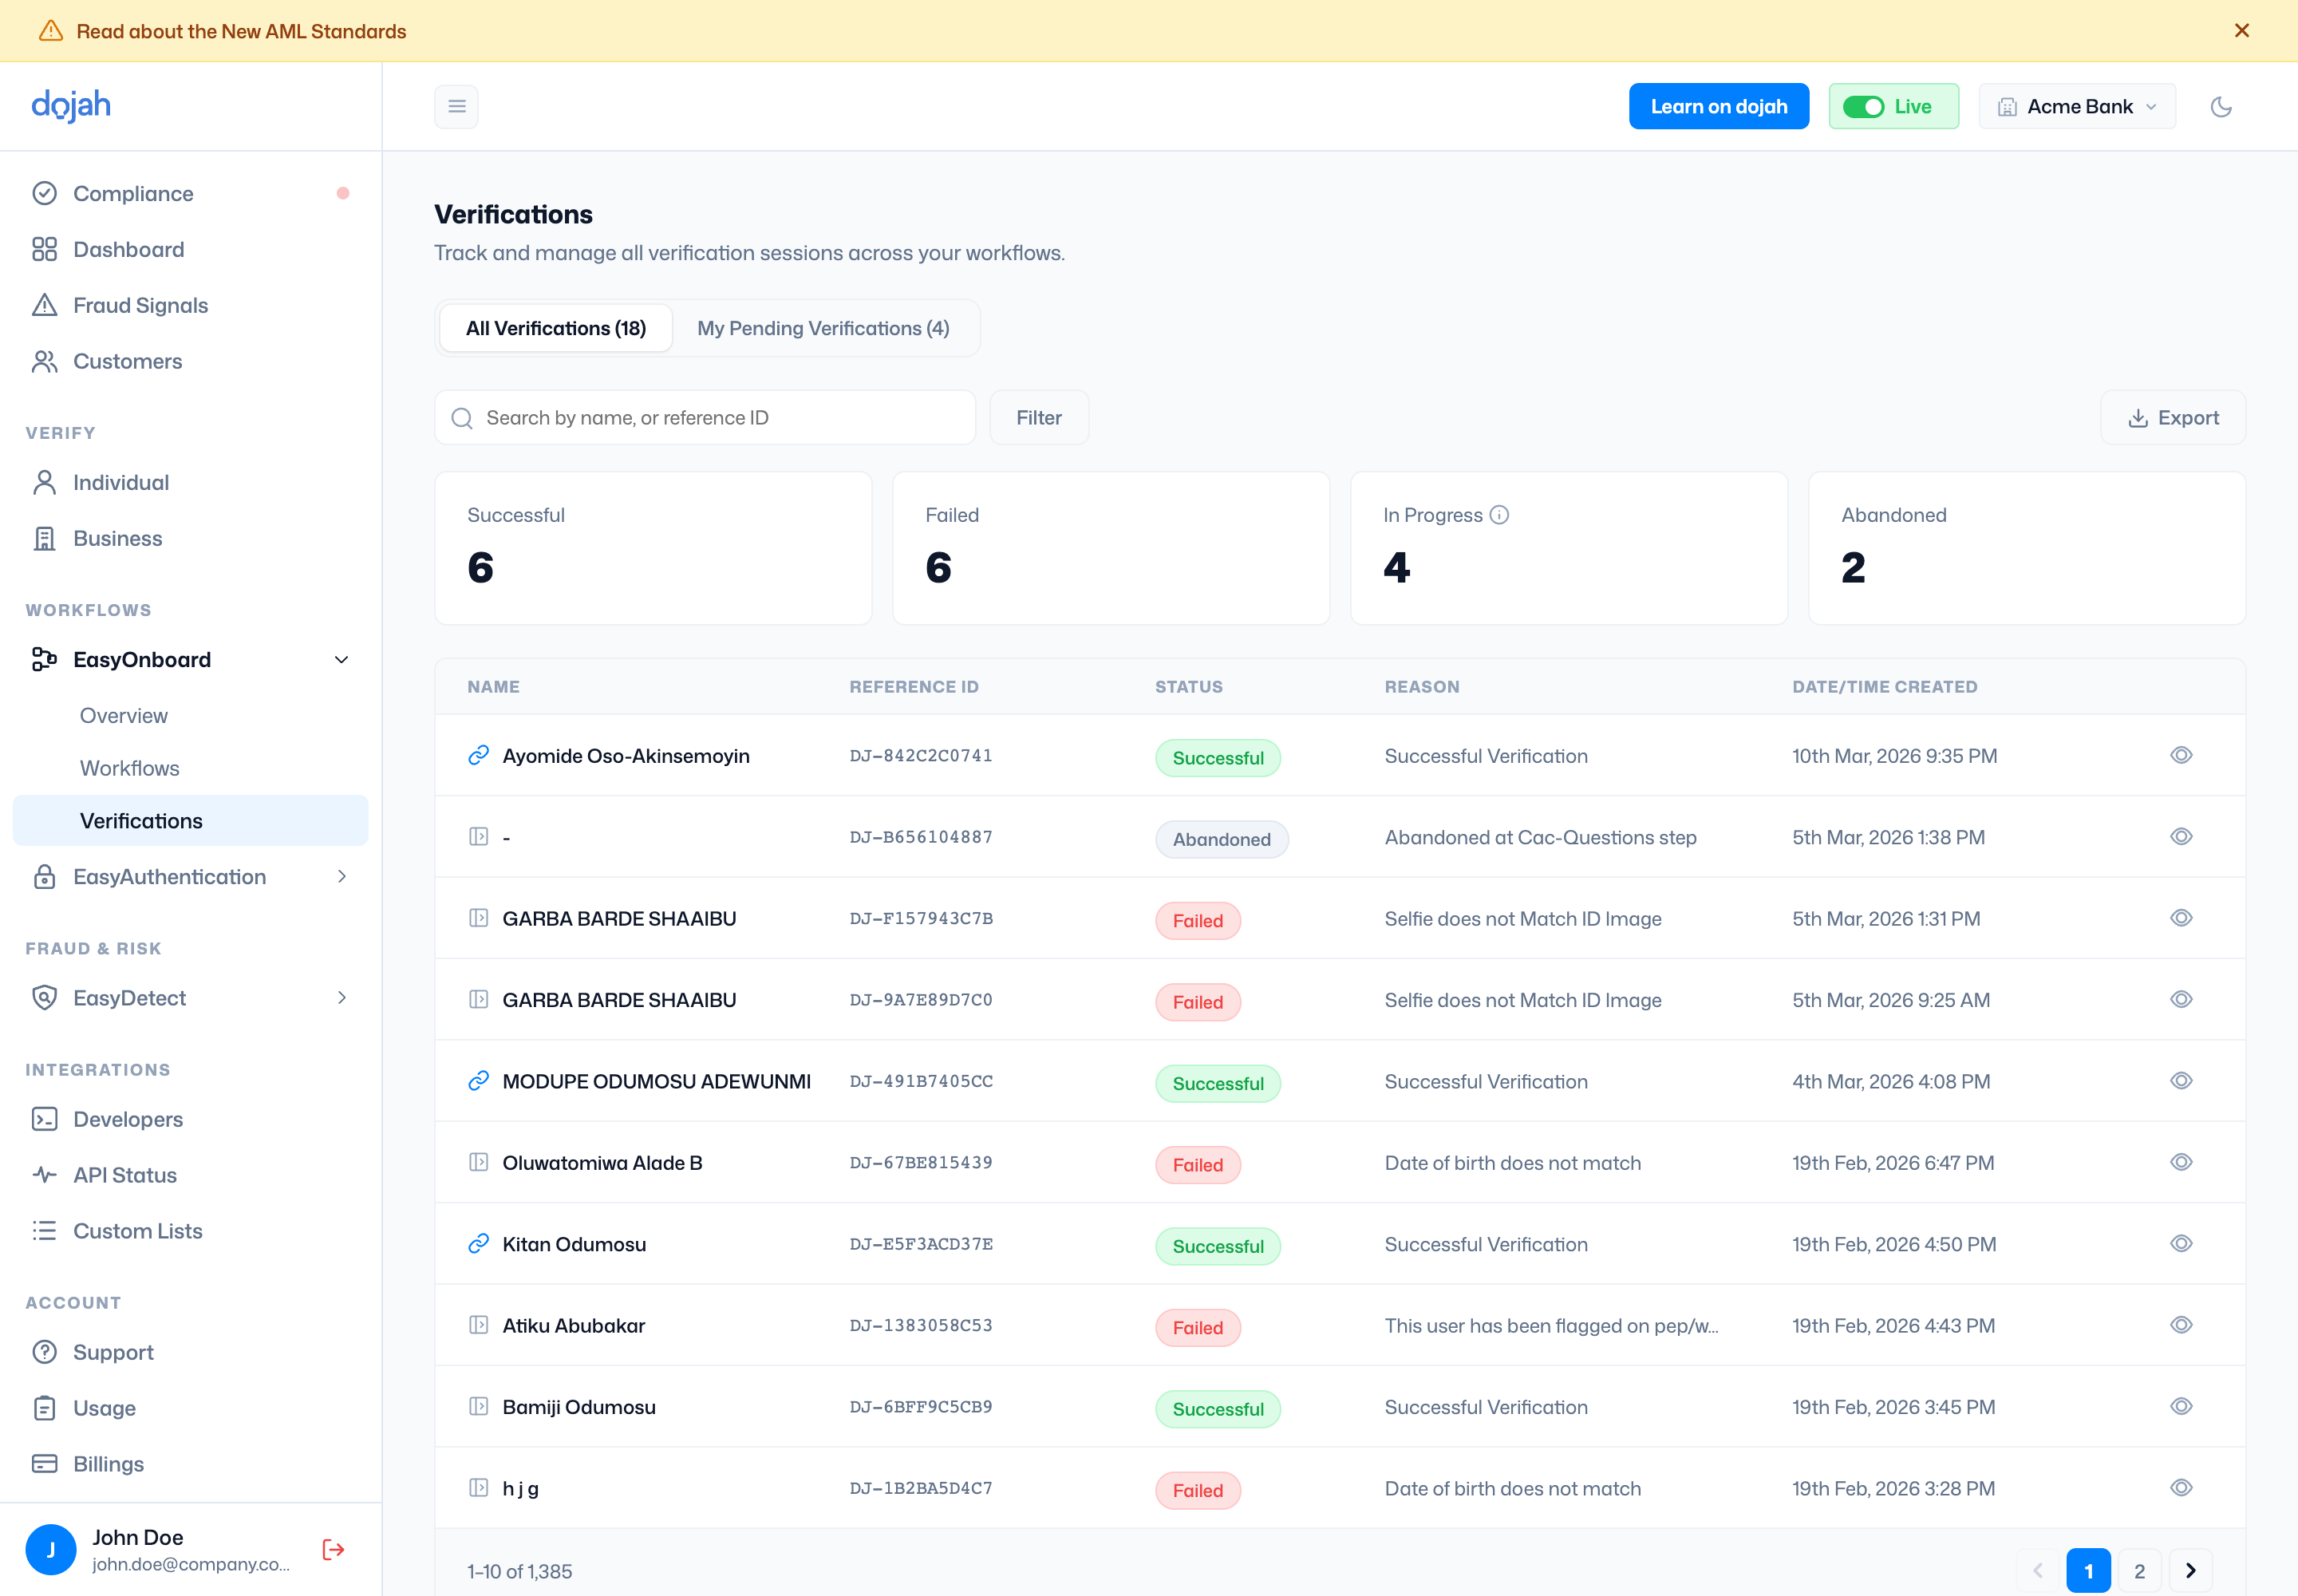View h j g row with eye icon
This screenshot has width=2298, height=1596.
(x=2181, y=1488)
